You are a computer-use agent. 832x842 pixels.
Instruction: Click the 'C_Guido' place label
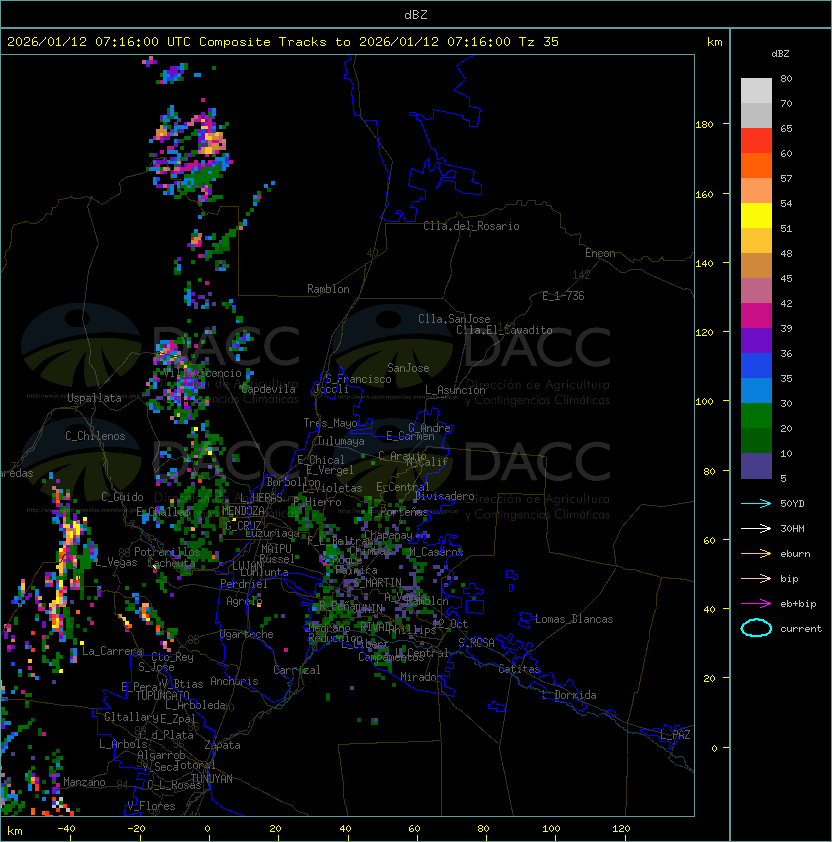click(122, 497)
